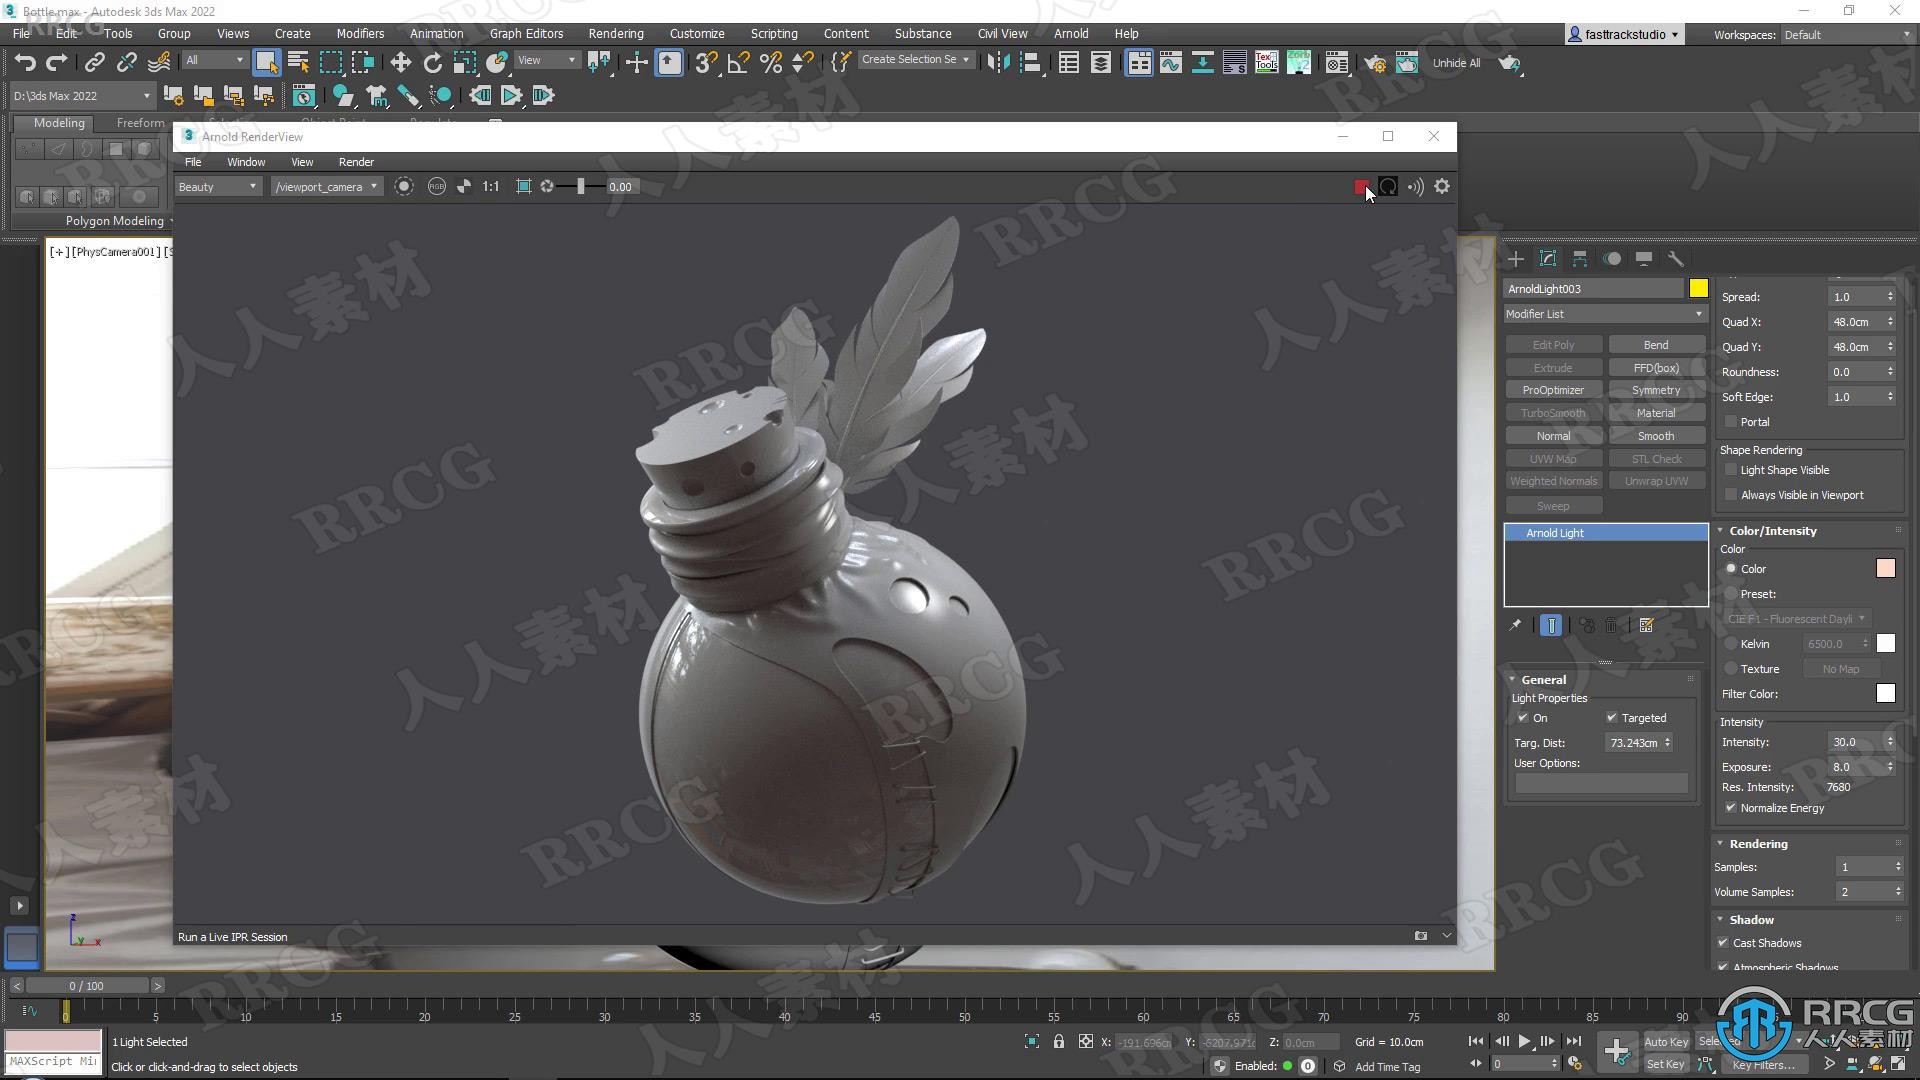This screenshot has width=1920, height=1080.
Task: Click the snapshot icon in RenderView status bar
Action: (x=1420, y=936)
